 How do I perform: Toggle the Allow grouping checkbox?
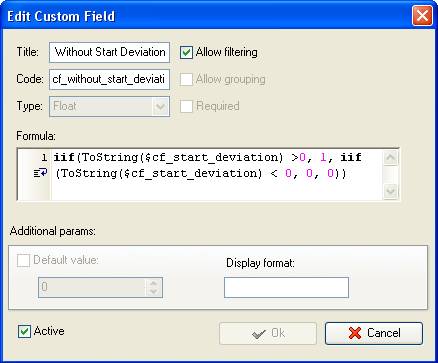click(186, 79)
